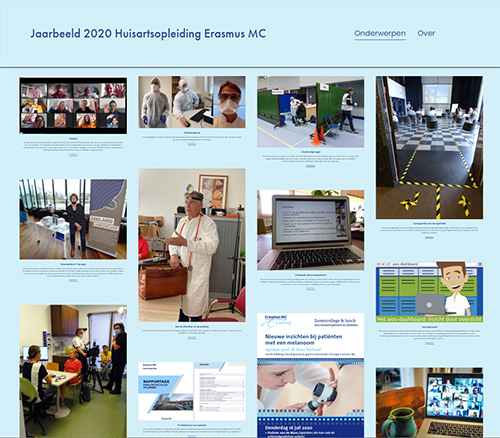This screenshot has width=500, height=438.
Task: Click read-more link under aios-dashboard image
Action: click(429, 343)
